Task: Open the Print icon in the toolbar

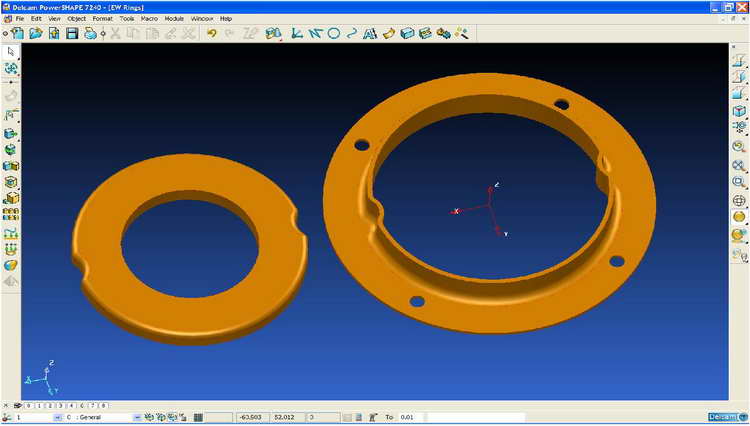Action: point(90,33)
